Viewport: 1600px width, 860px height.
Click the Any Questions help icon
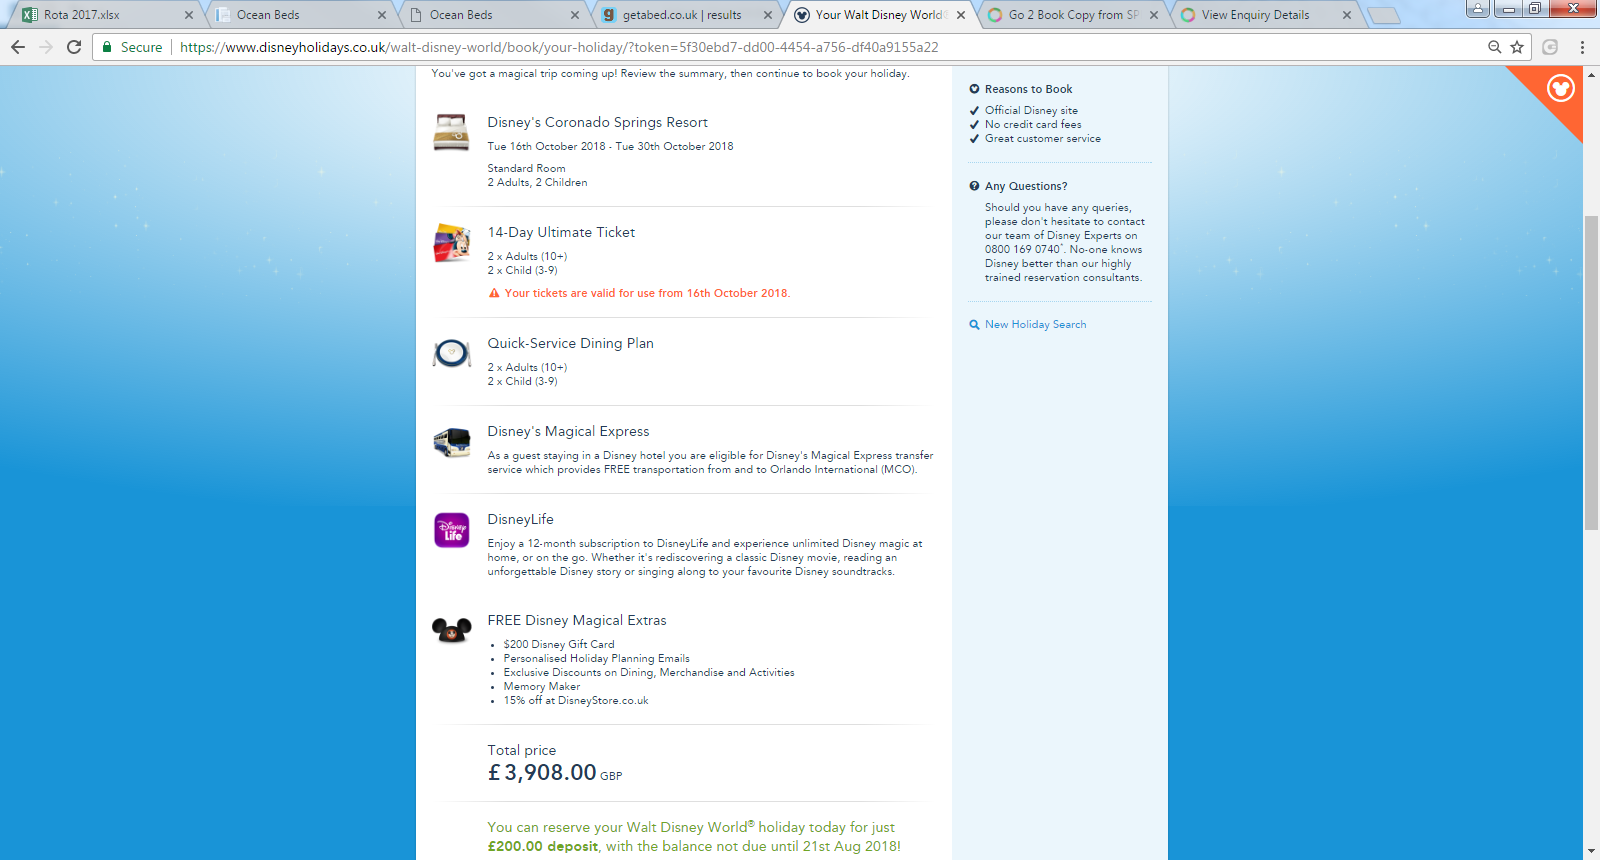[x=974, y=186]
